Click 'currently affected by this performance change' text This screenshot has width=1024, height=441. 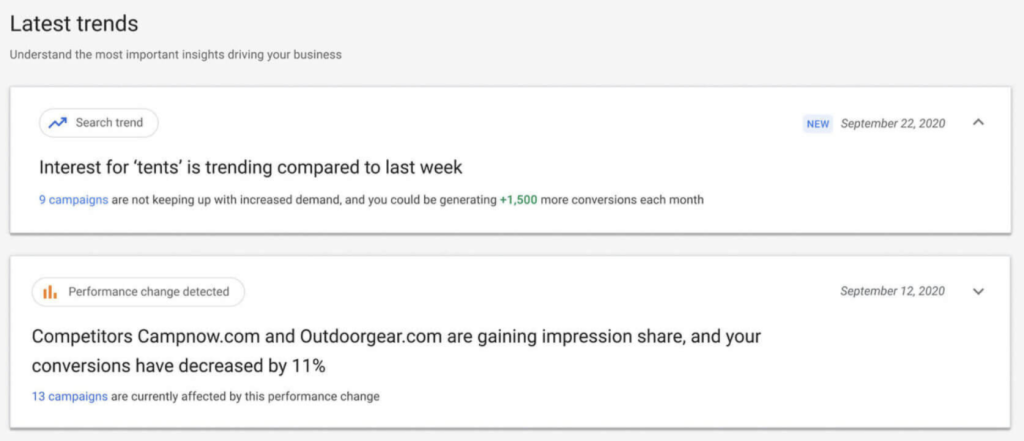coord(255,396)
